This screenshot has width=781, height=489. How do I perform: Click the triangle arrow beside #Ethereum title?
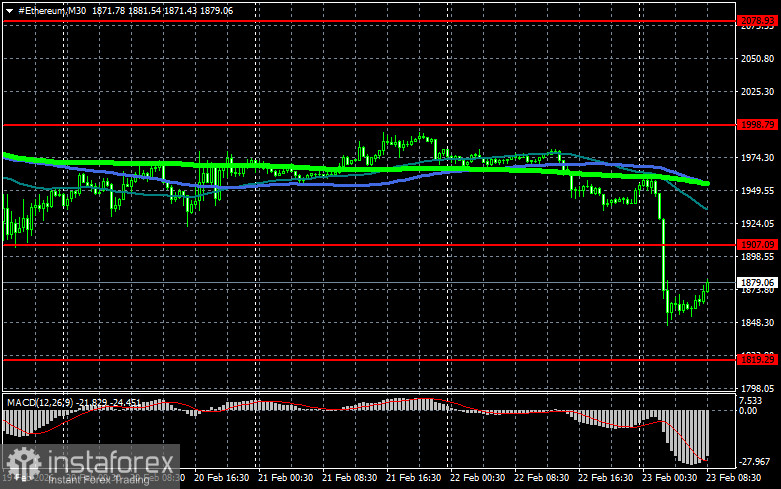click(x=9, y=9)
